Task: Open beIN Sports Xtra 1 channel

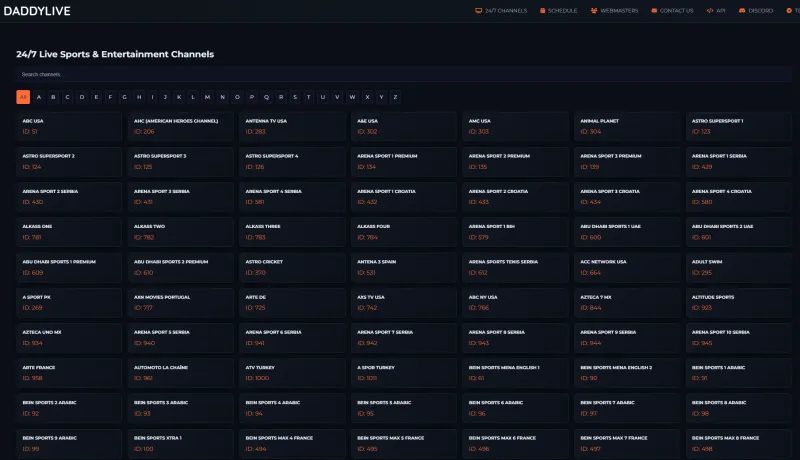Action: [182, 442]
